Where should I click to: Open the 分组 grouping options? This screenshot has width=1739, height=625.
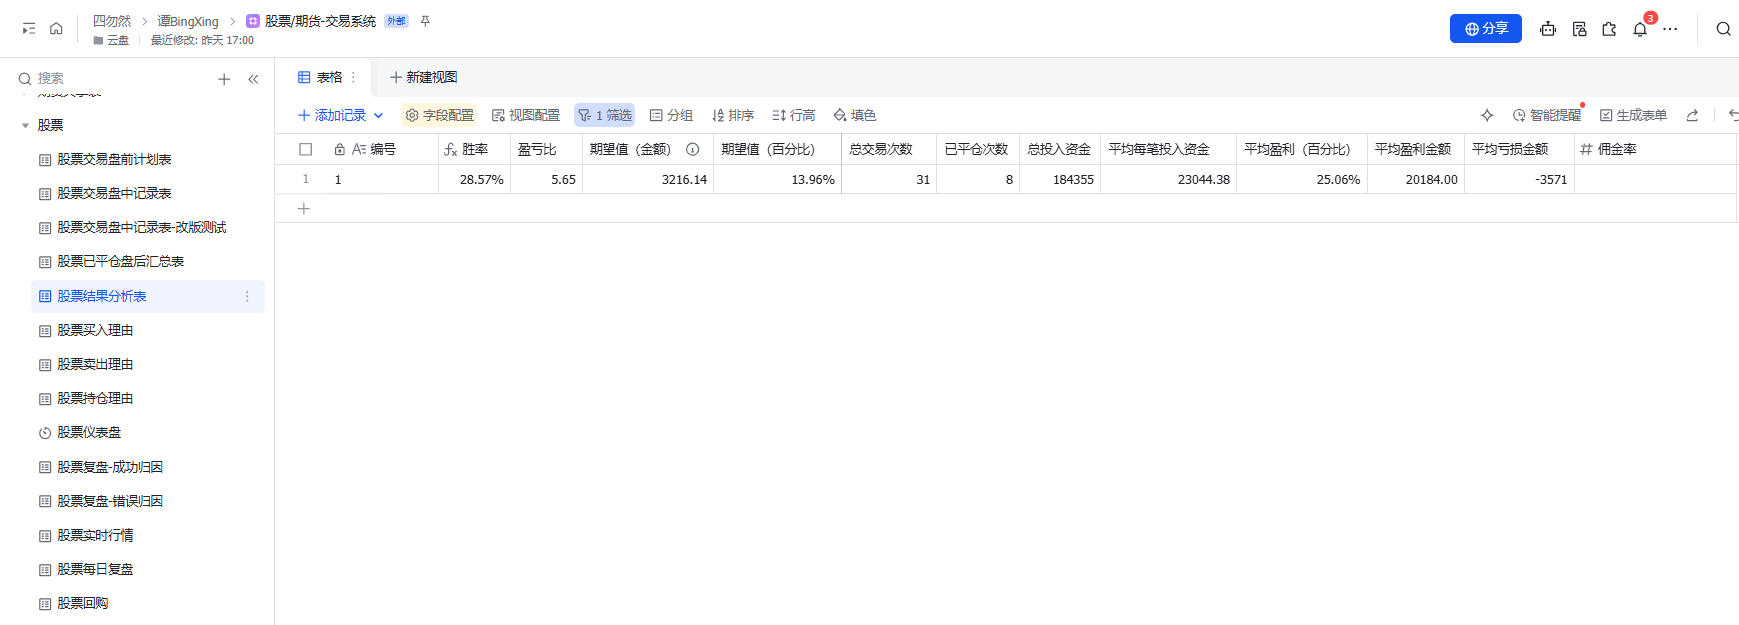coord(671,115)
